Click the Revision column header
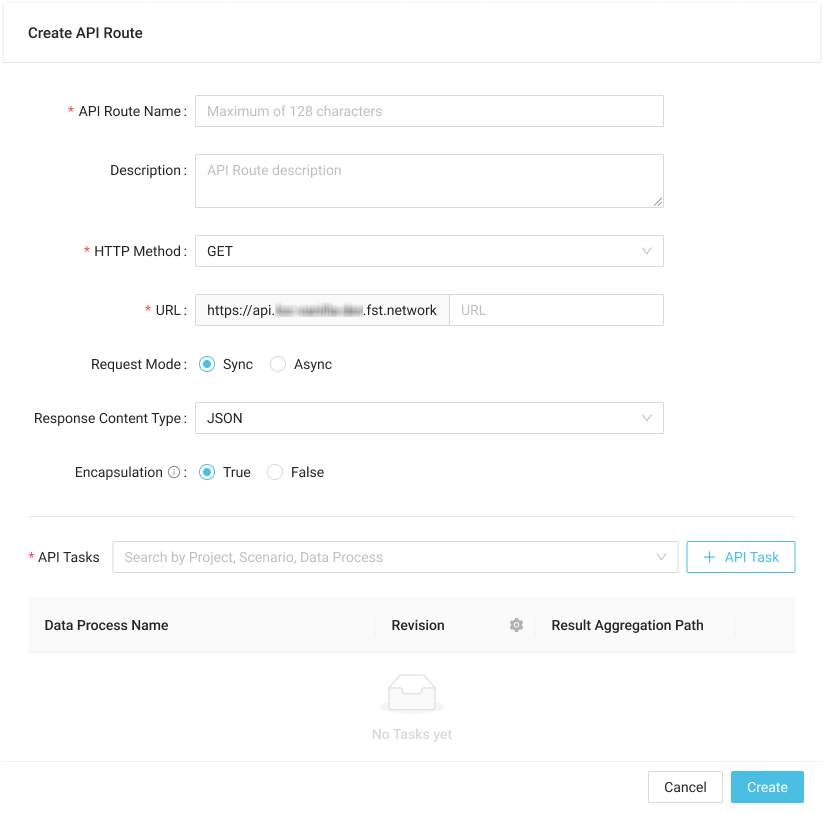The width and height of the screenshot is (824, 813). pyautogui.click(x=418, y=625)
